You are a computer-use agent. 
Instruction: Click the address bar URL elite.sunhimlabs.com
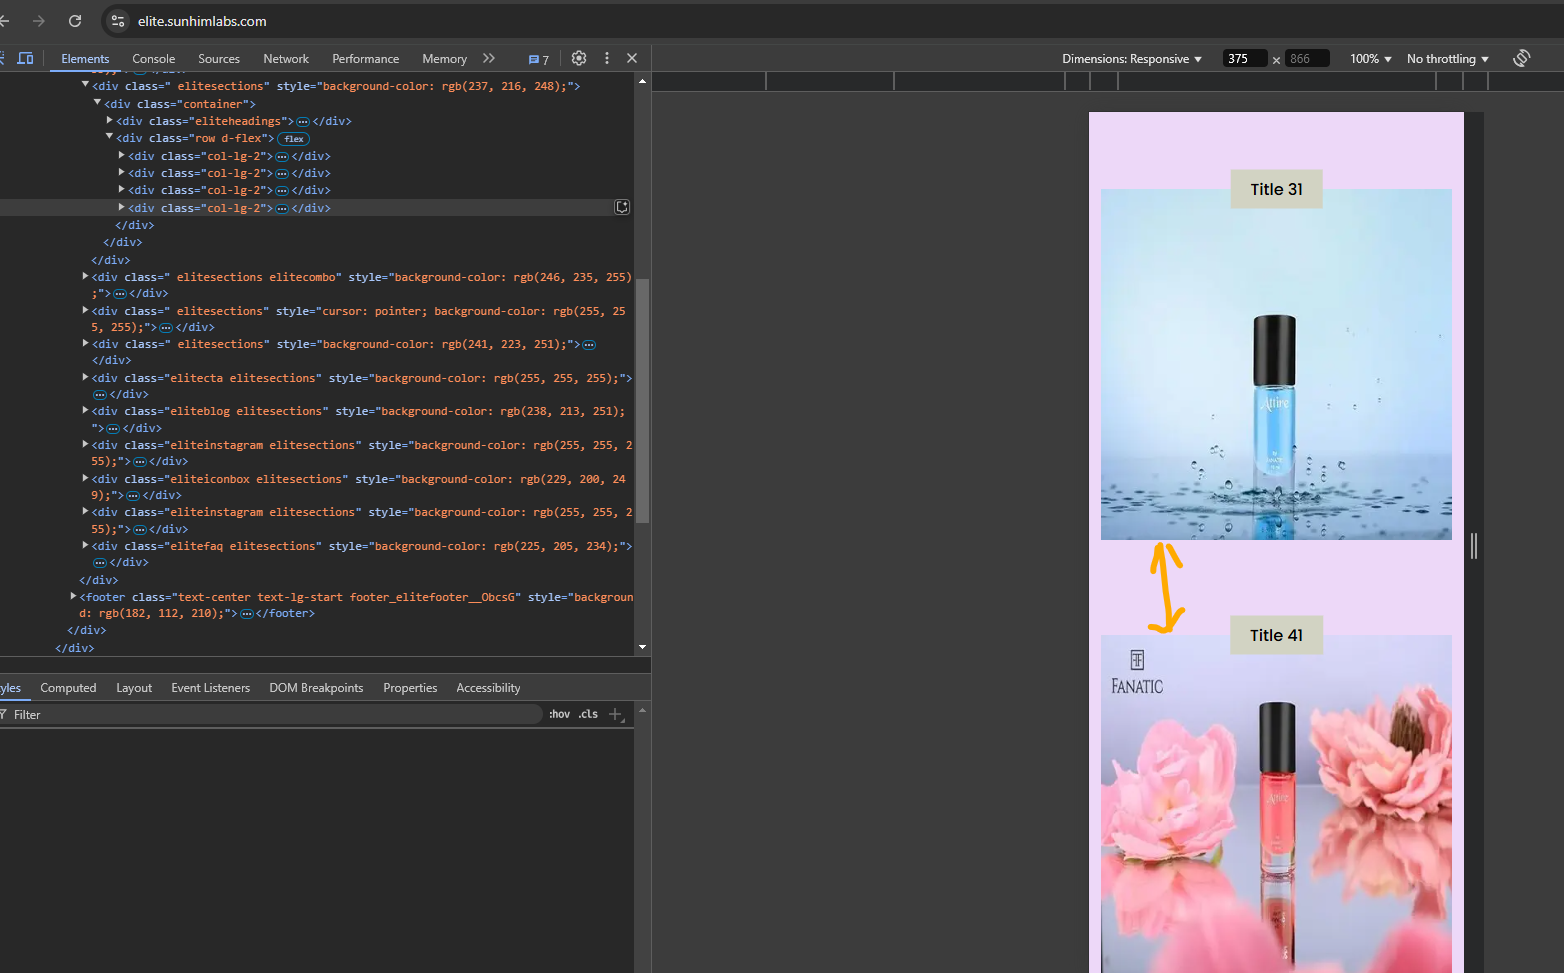202,21
